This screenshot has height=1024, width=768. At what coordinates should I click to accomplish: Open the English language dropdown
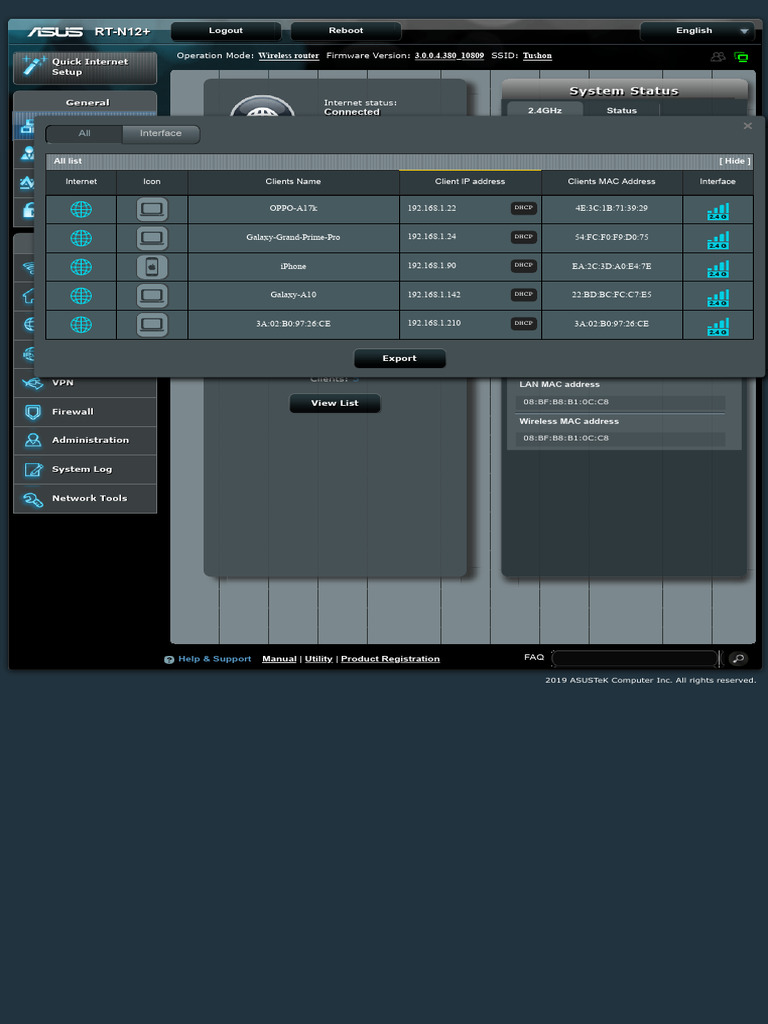click(697, 31)
